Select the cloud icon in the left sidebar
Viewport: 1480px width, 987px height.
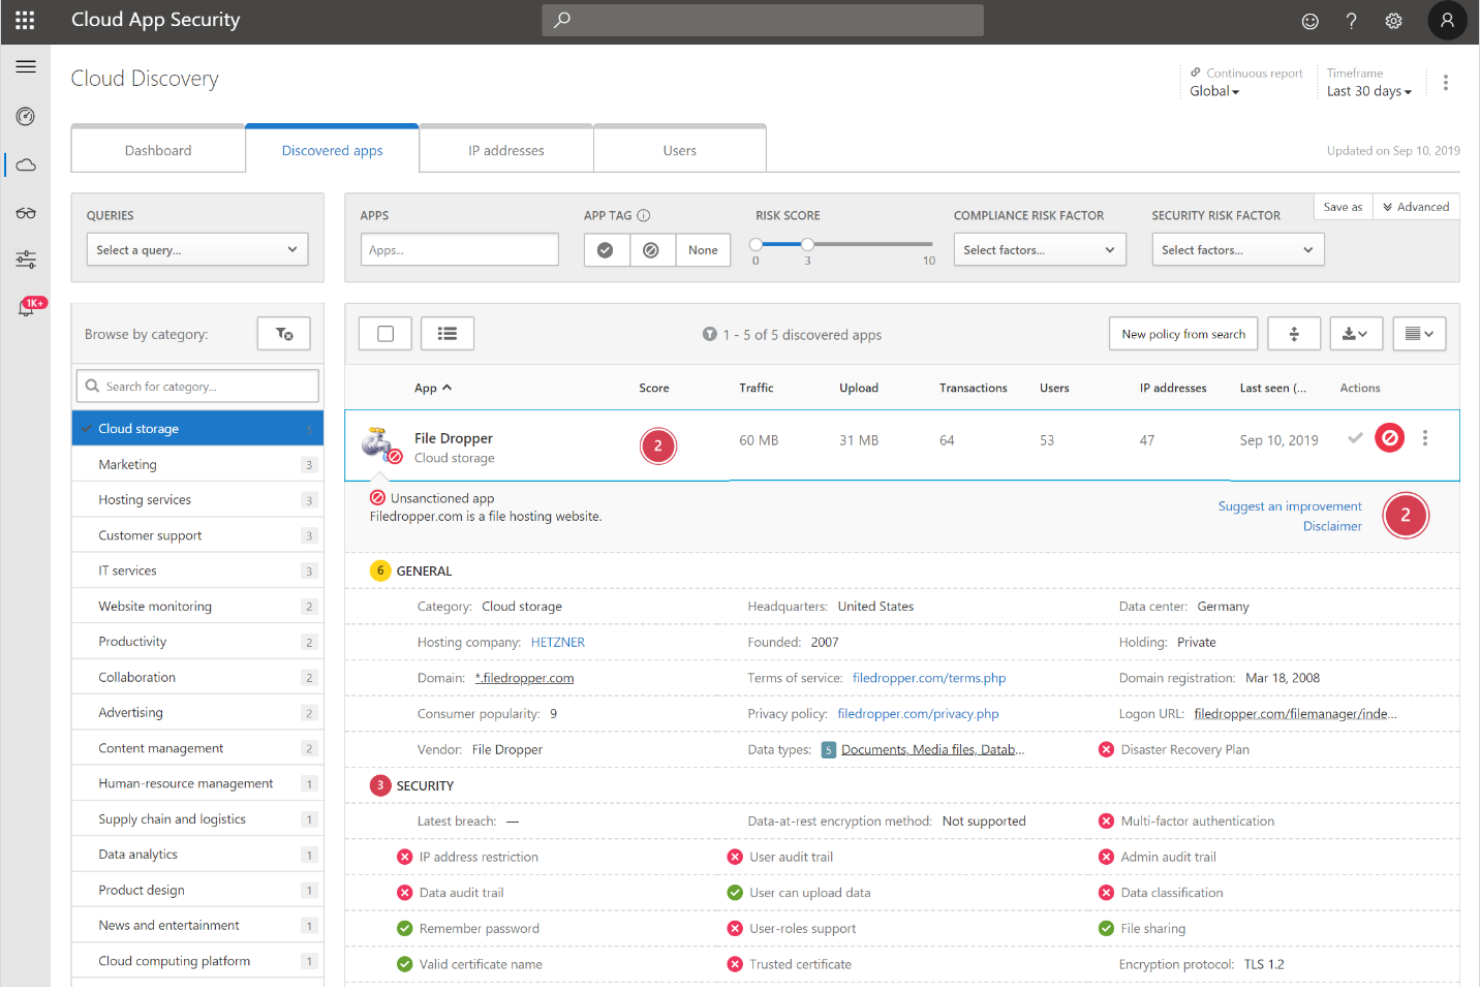(25, 164)
